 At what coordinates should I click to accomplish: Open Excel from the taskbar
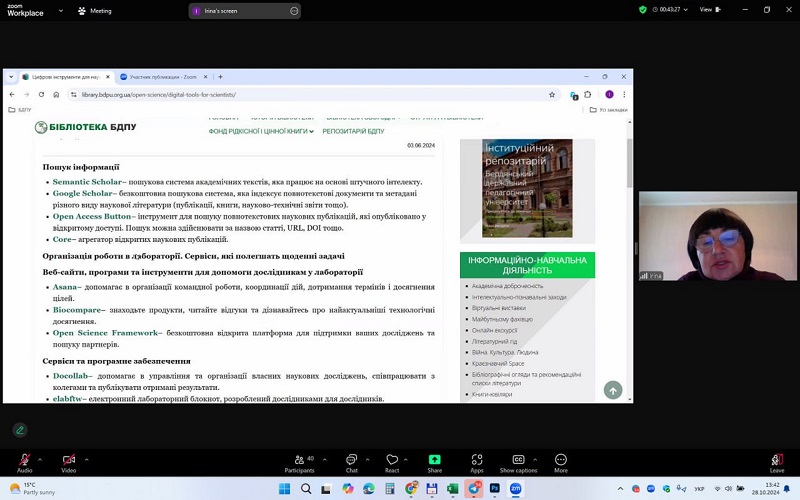coord(453,489)
